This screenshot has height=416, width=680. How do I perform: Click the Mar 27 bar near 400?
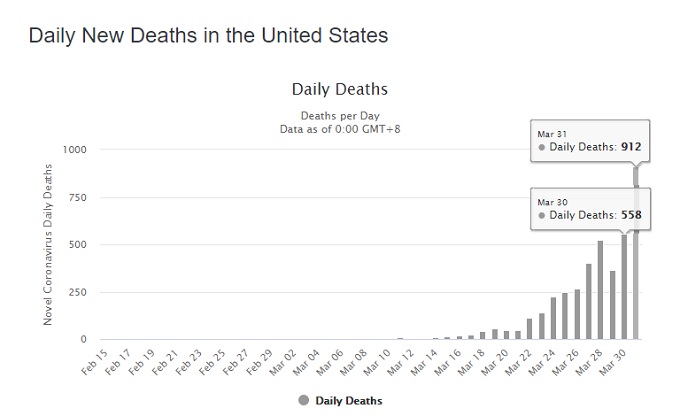588,302
